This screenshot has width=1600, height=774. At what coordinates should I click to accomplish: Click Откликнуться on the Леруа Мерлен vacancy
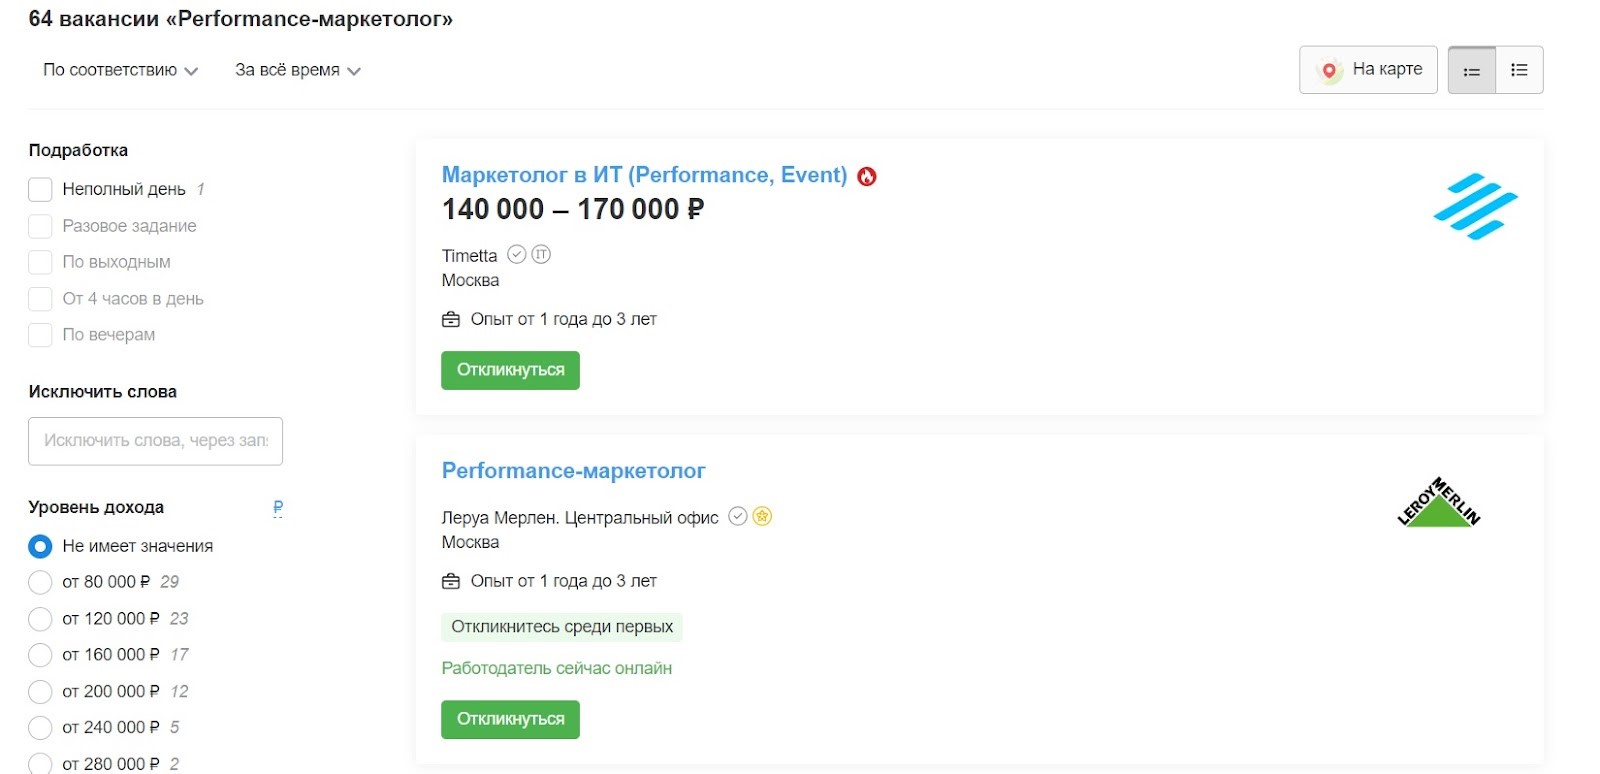pyautogui.click(x=510, y=719)
